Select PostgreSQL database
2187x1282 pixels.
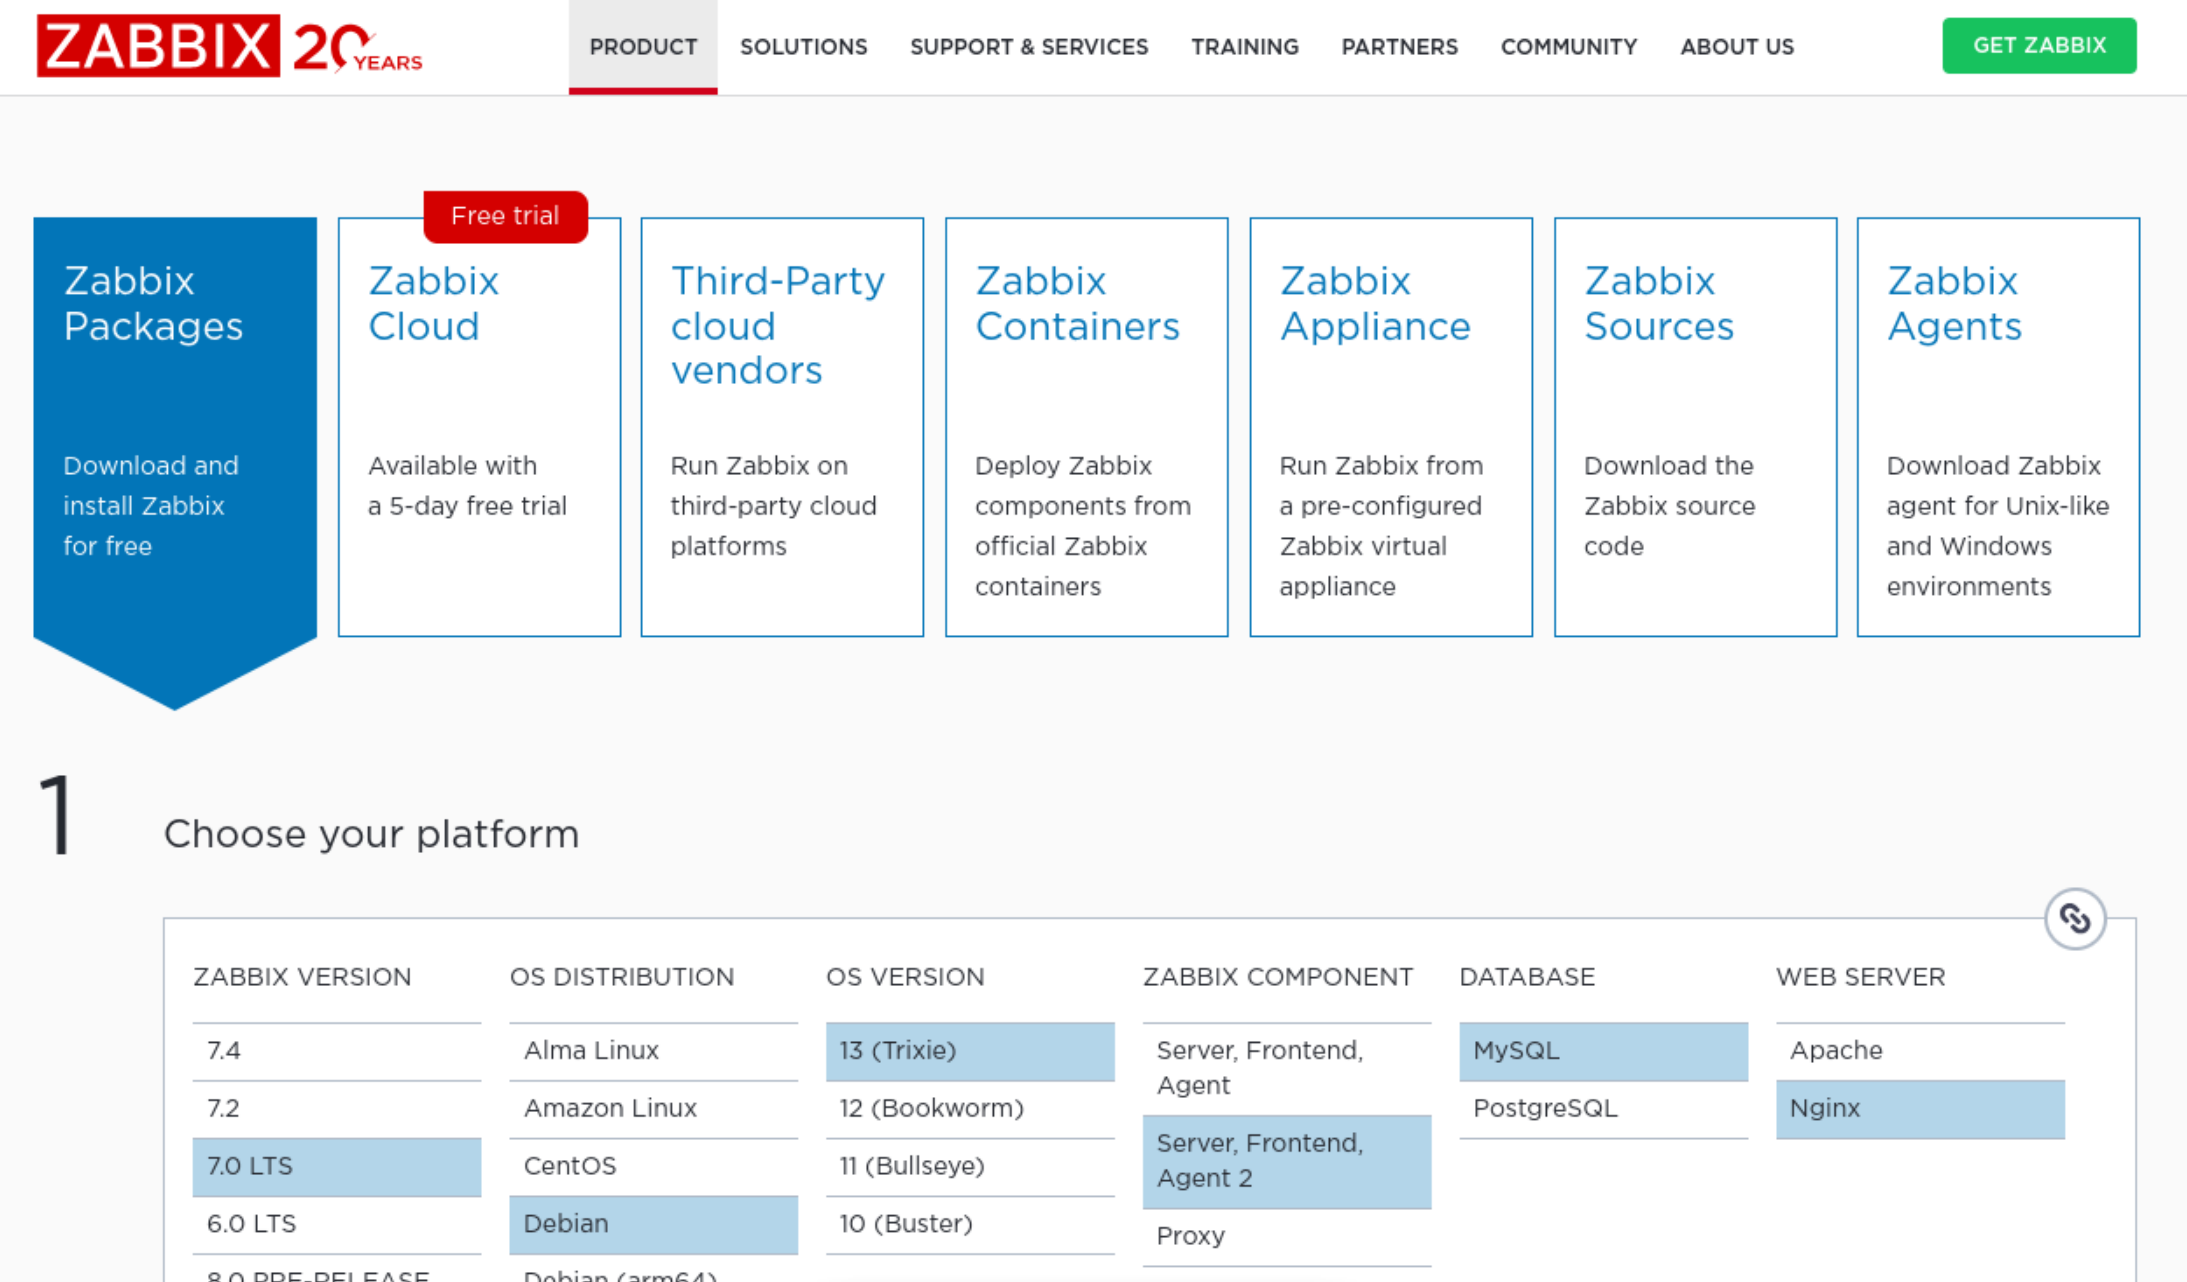tap(1604, 1109)
